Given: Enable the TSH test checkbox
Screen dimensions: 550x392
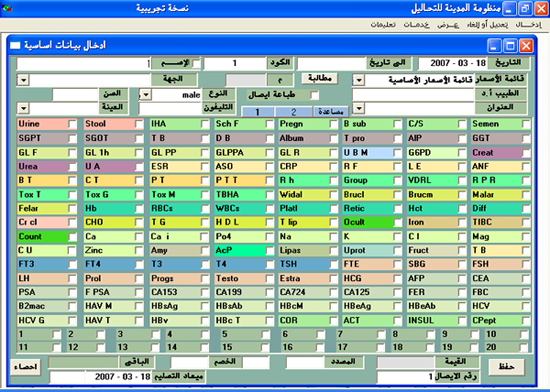Looking at the screenshot, I should (x=334, y=264).
